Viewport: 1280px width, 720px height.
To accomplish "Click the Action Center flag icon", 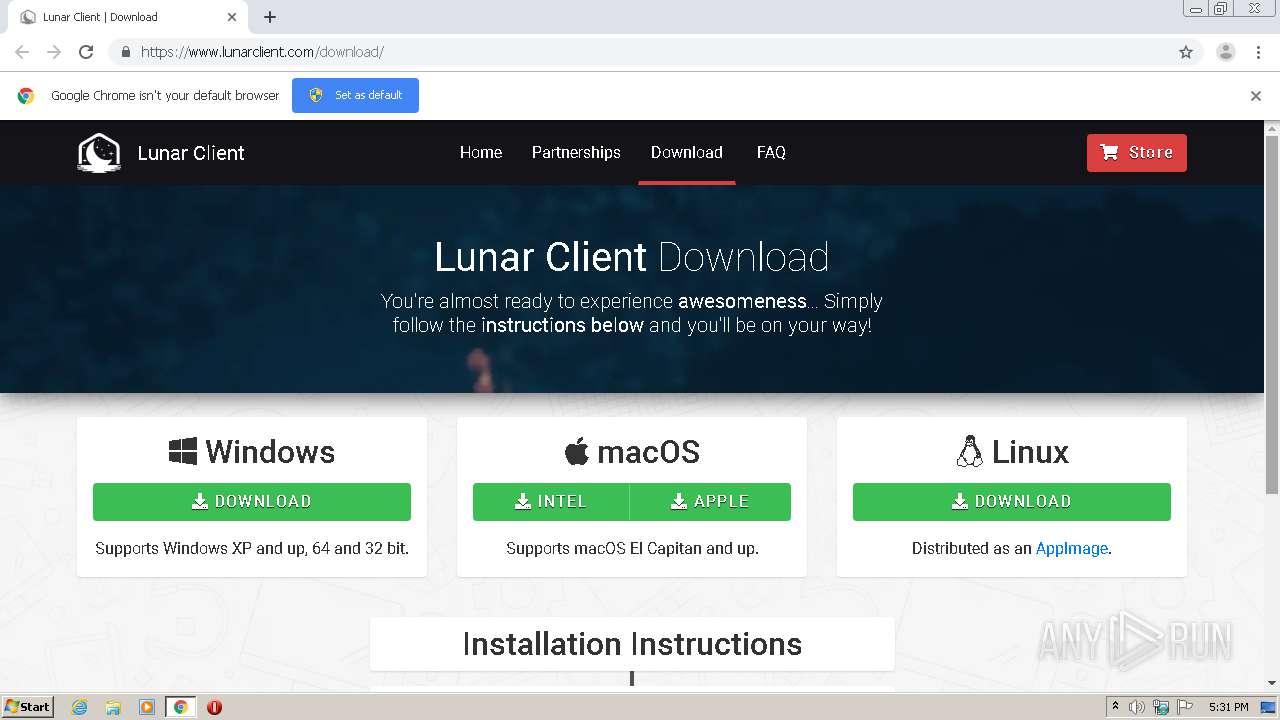I will coord(1185,707).
